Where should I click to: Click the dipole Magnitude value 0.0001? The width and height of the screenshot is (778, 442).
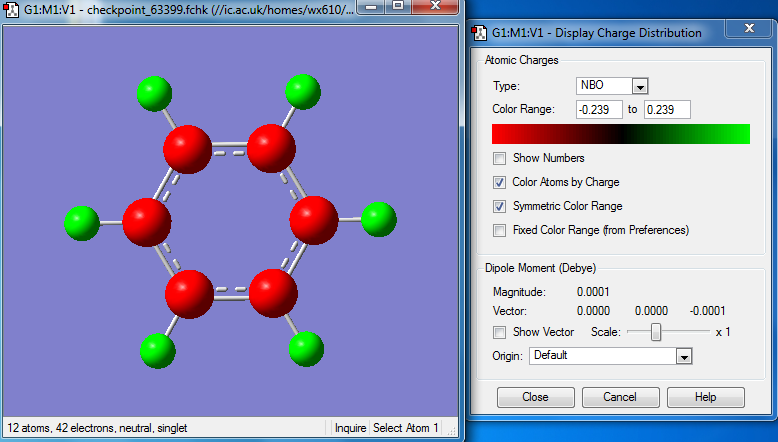(x=593, y=292)
